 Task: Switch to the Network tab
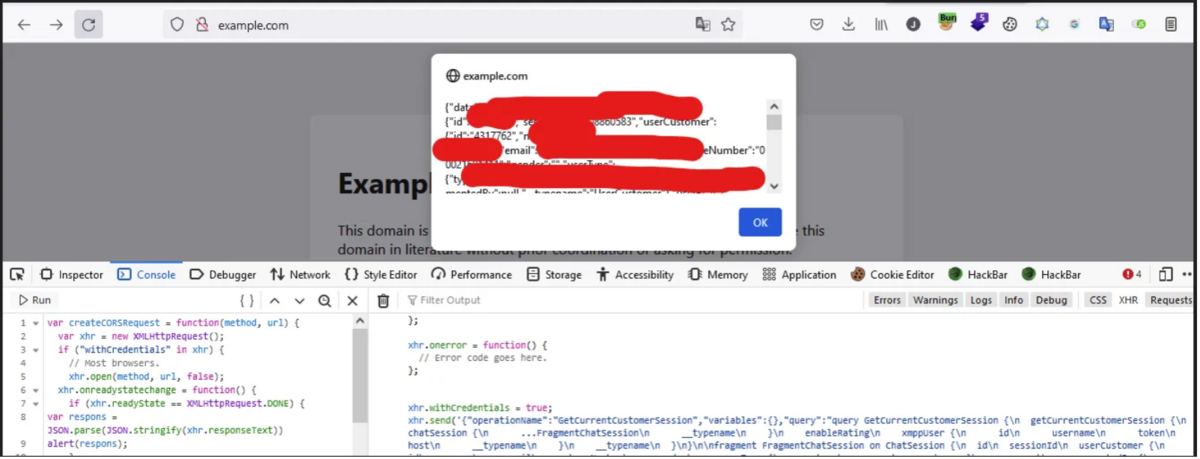click(300, 275)
